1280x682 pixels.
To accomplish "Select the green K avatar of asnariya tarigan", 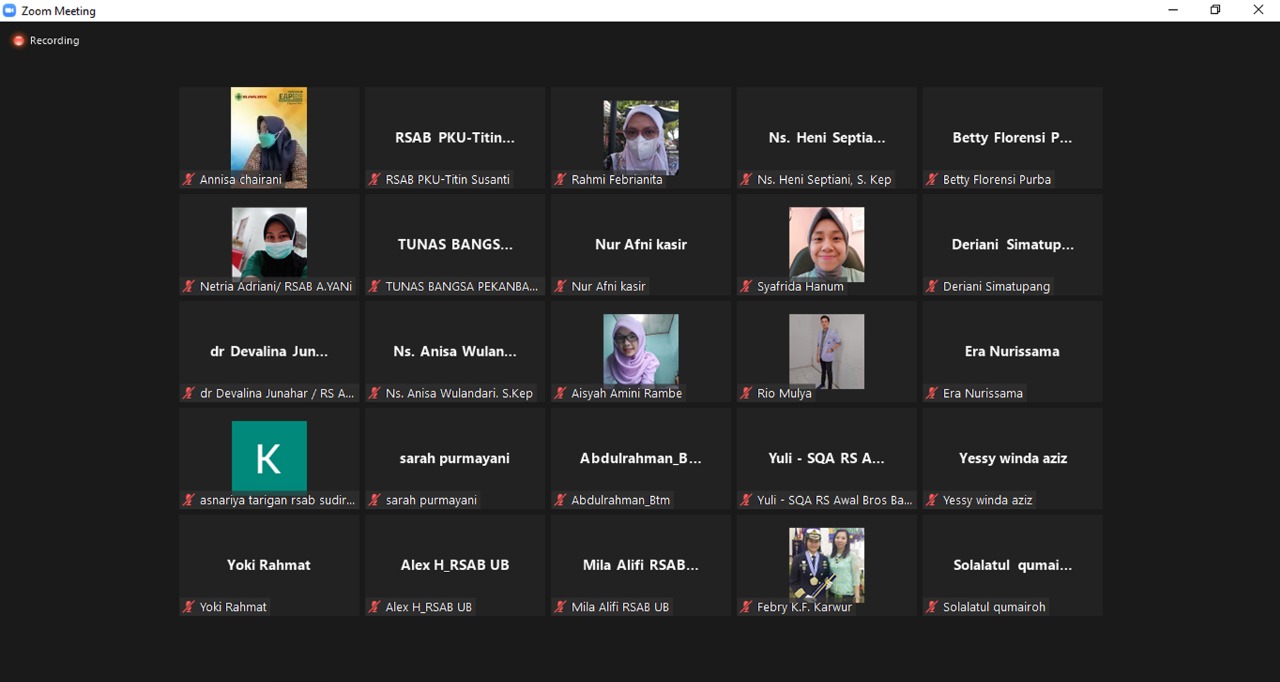I will (269, 457).
